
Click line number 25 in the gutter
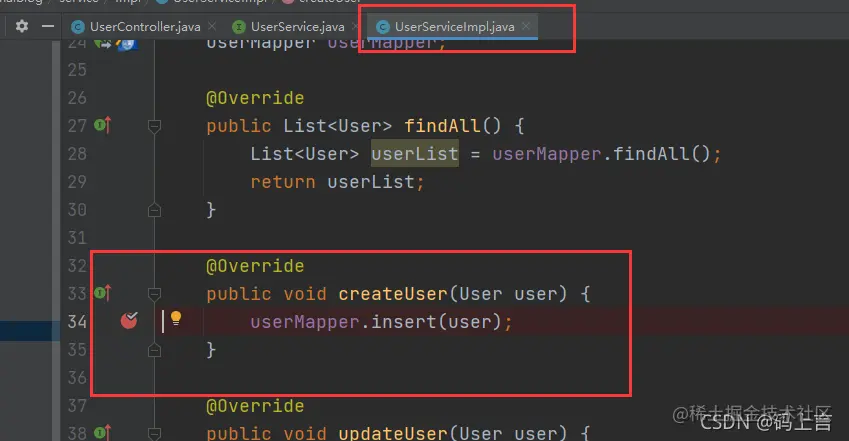tap(77, 70)
